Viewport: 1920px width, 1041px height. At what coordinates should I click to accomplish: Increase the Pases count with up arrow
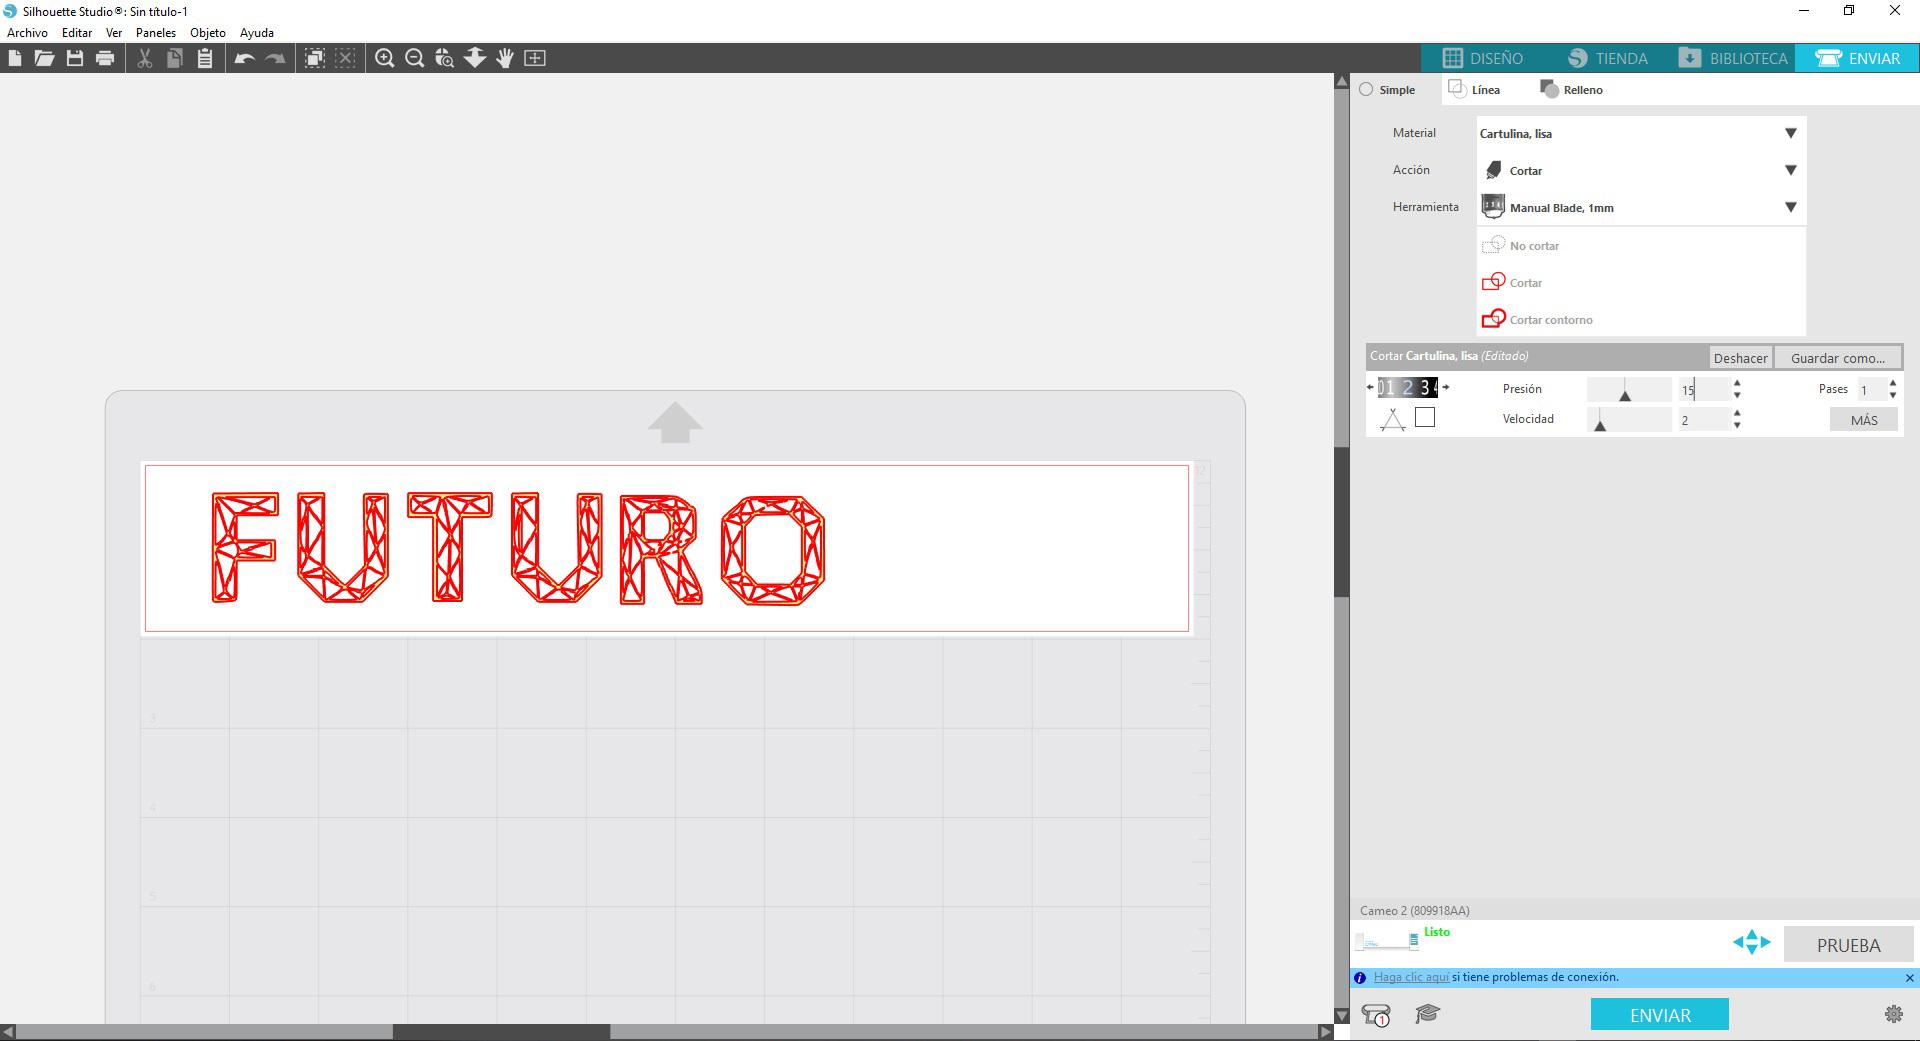pos(1893,383)
